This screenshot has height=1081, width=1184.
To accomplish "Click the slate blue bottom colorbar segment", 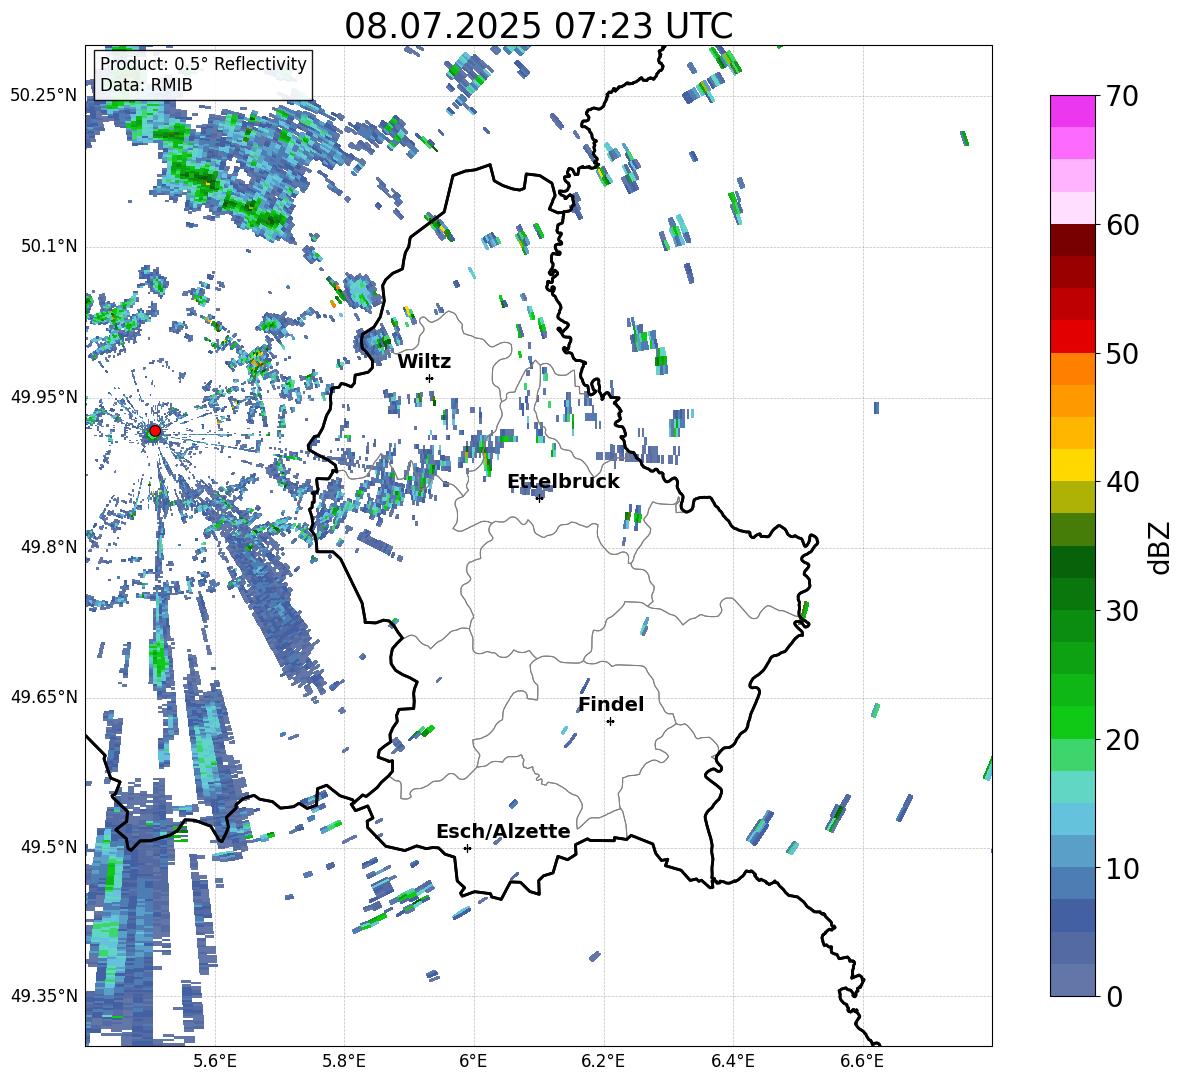I will (x=1072, y=981).
